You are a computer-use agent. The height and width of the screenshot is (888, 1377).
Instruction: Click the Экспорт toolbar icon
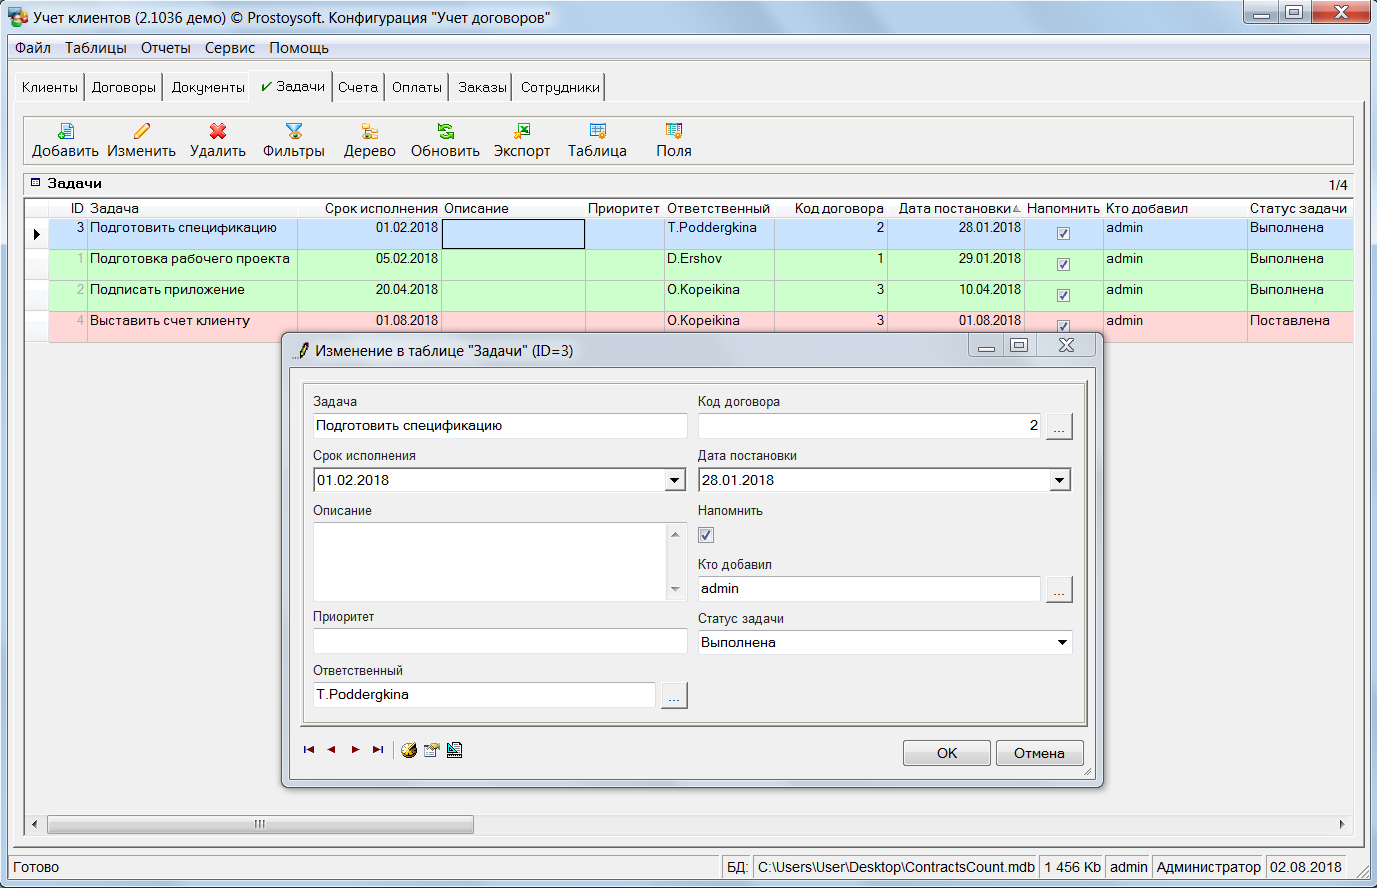click(x=522, y=132)
